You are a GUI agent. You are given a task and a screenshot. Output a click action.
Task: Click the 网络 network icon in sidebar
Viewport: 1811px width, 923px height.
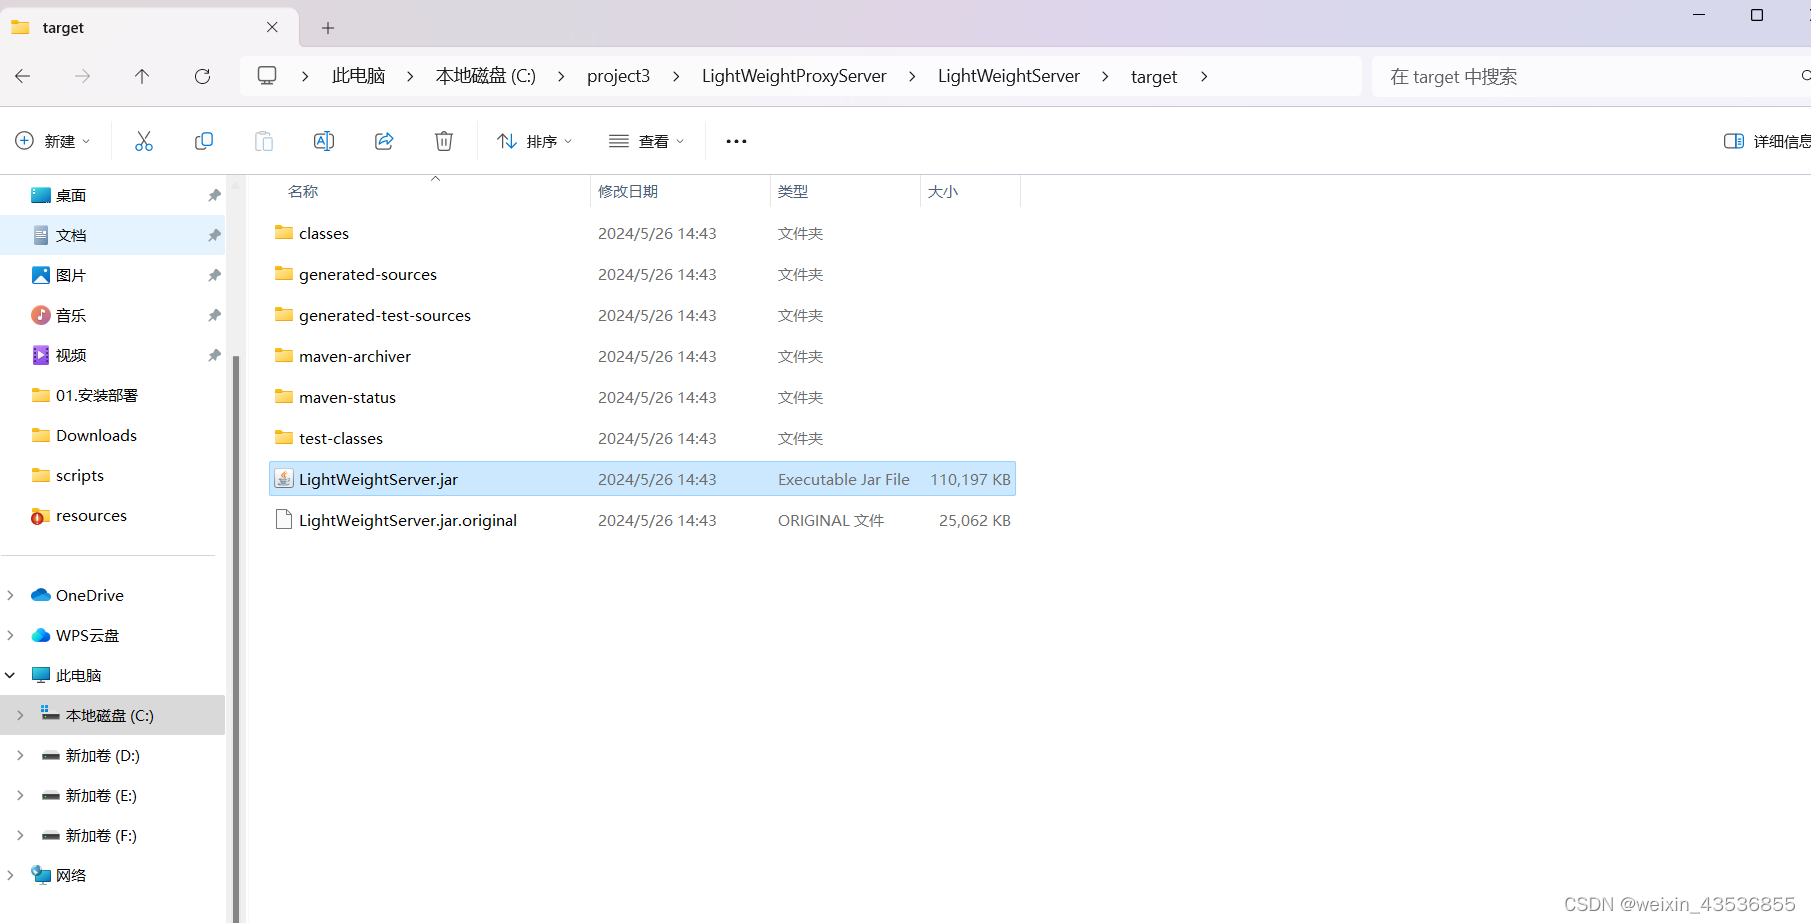click(x=41, y=875)
